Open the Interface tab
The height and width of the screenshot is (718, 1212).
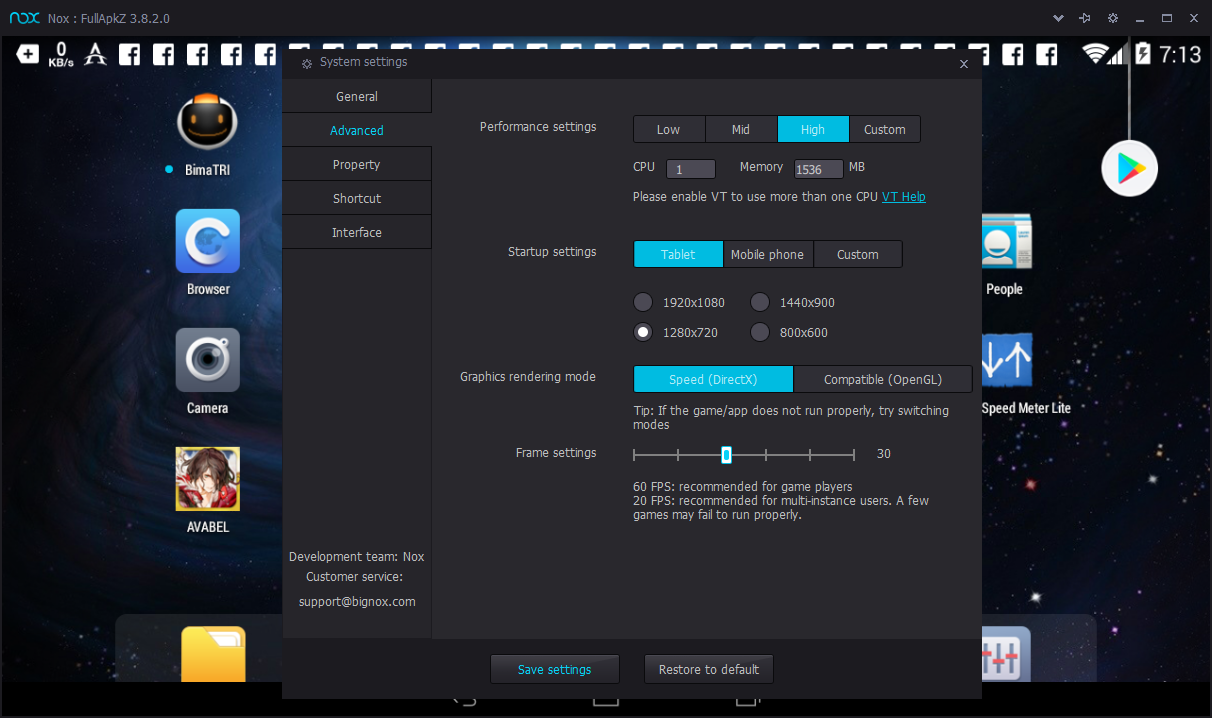pos(357,232)
